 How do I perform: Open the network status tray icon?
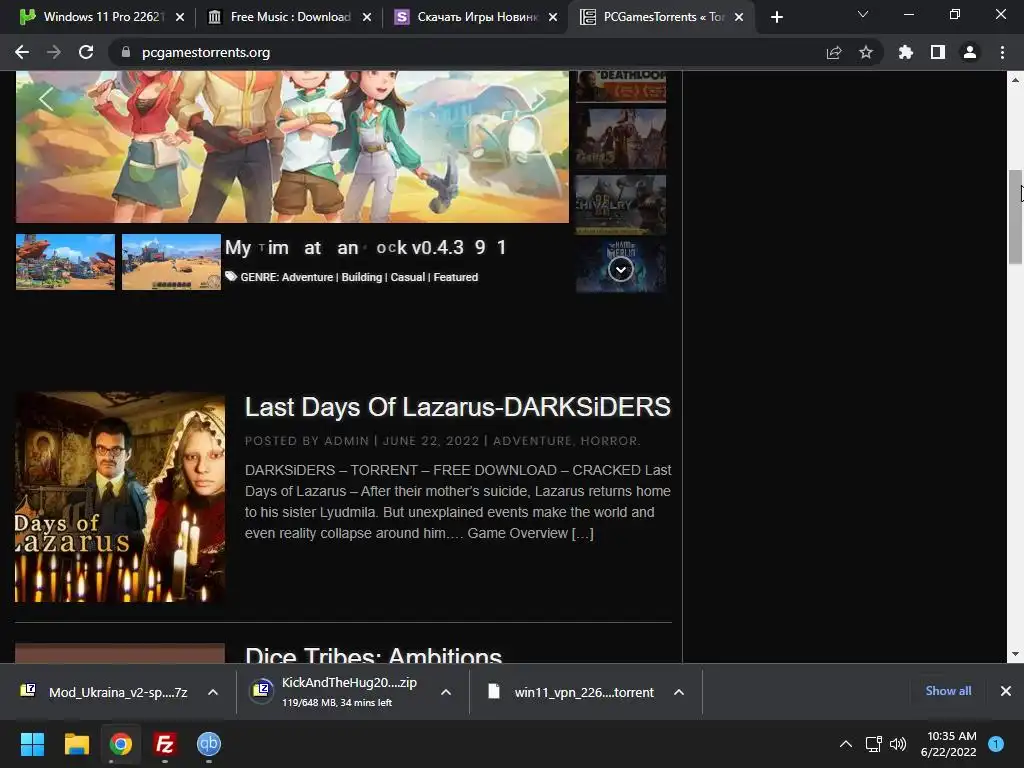(x=873, y=744)
